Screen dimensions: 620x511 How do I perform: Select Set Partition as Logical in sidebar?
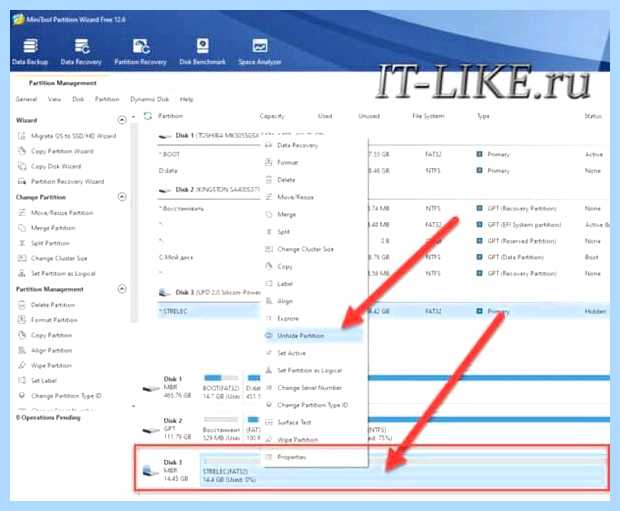[x=57, y=273]
